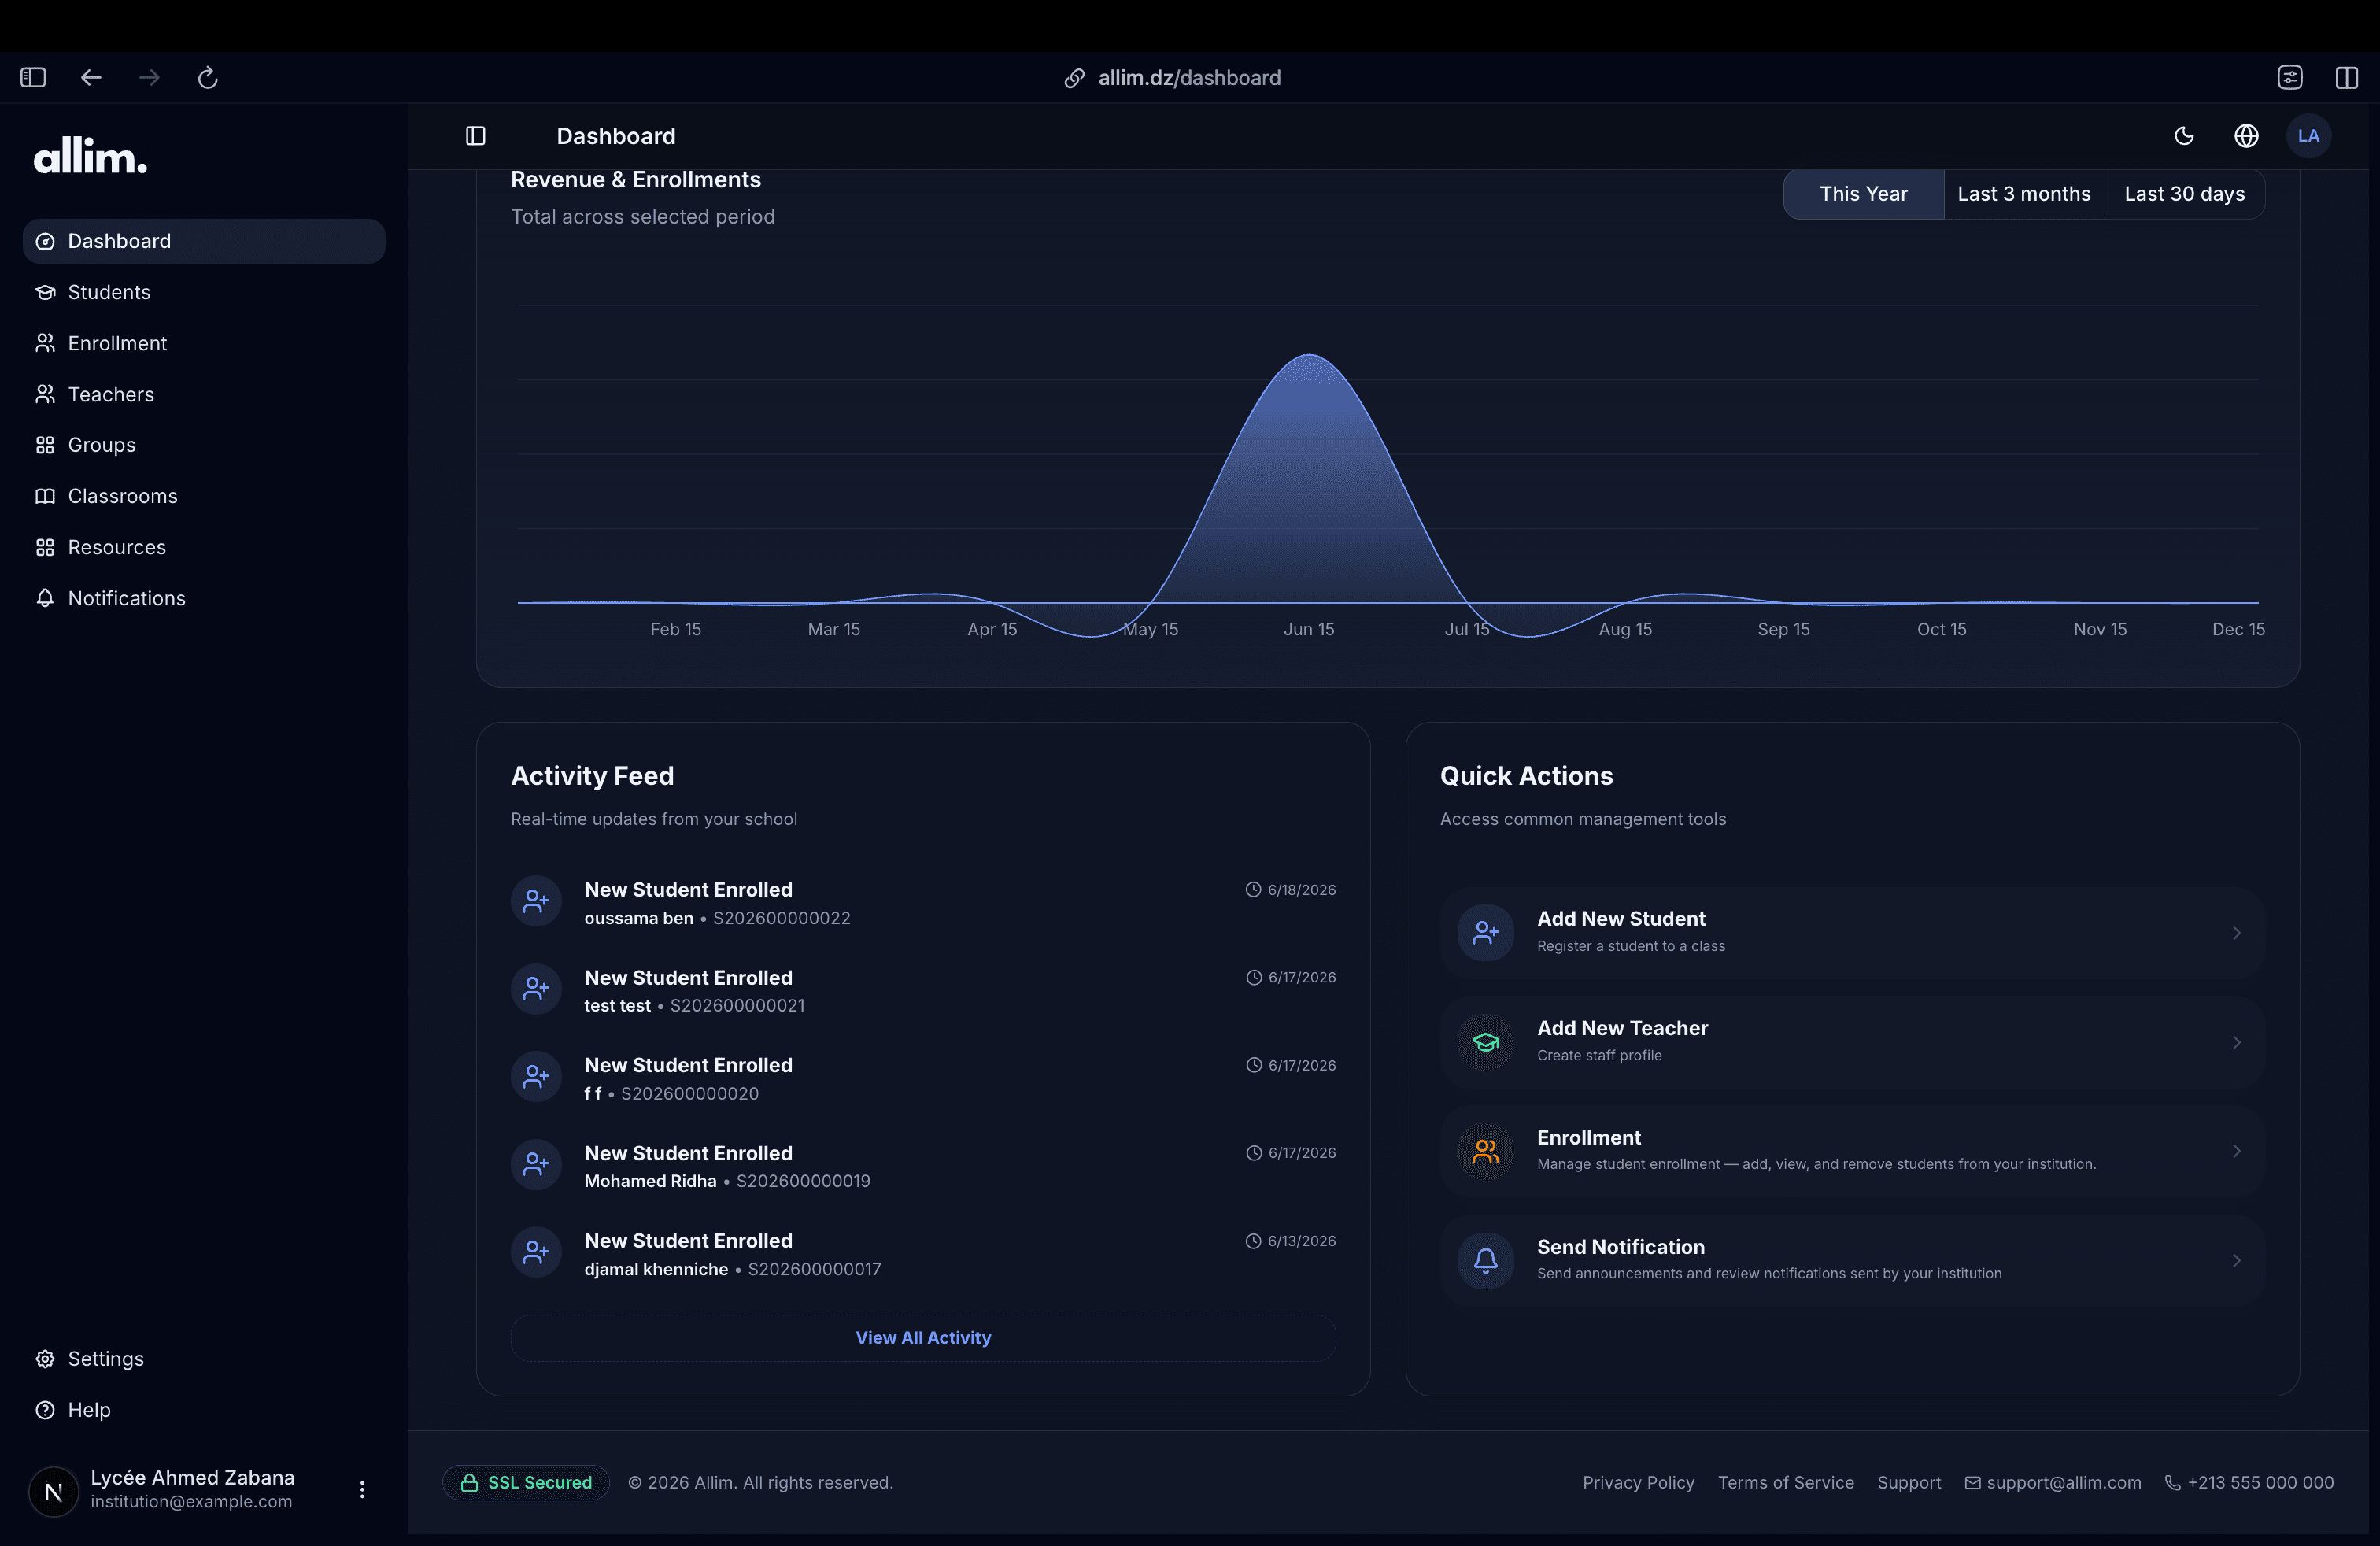Click the chart peak near Jun 15
2380x1546 pixels.
point(1309,356)
